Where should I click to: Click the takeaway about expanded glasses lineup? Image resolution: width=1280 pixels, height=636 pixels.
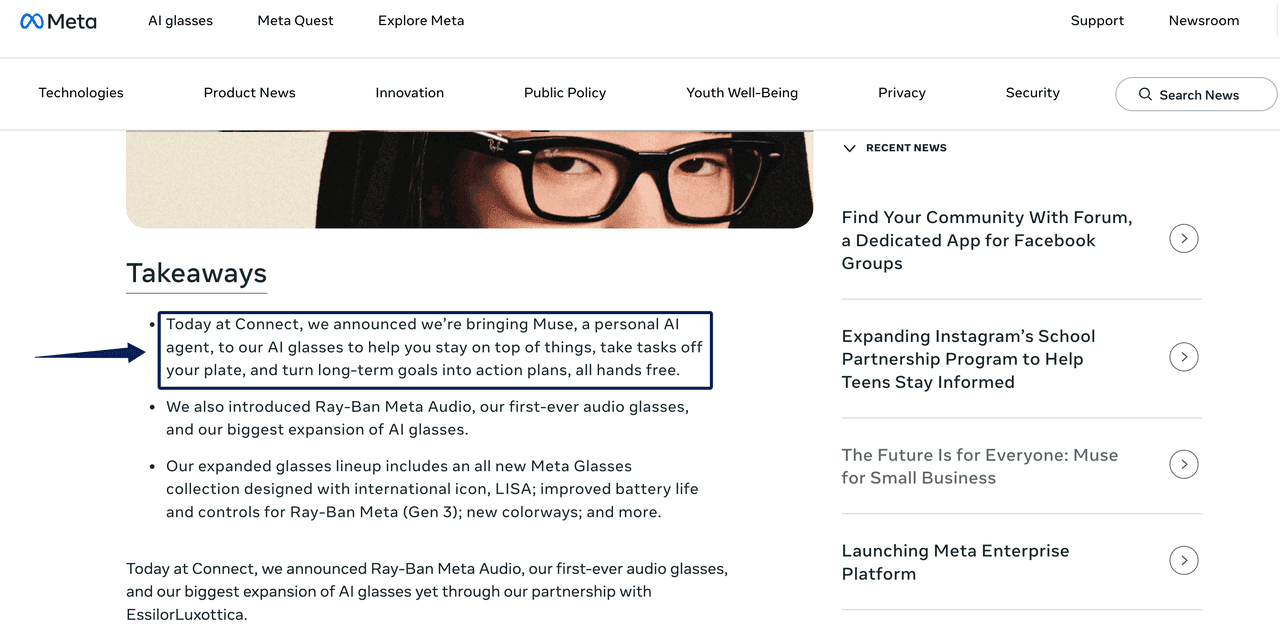(x=432, y=489)
